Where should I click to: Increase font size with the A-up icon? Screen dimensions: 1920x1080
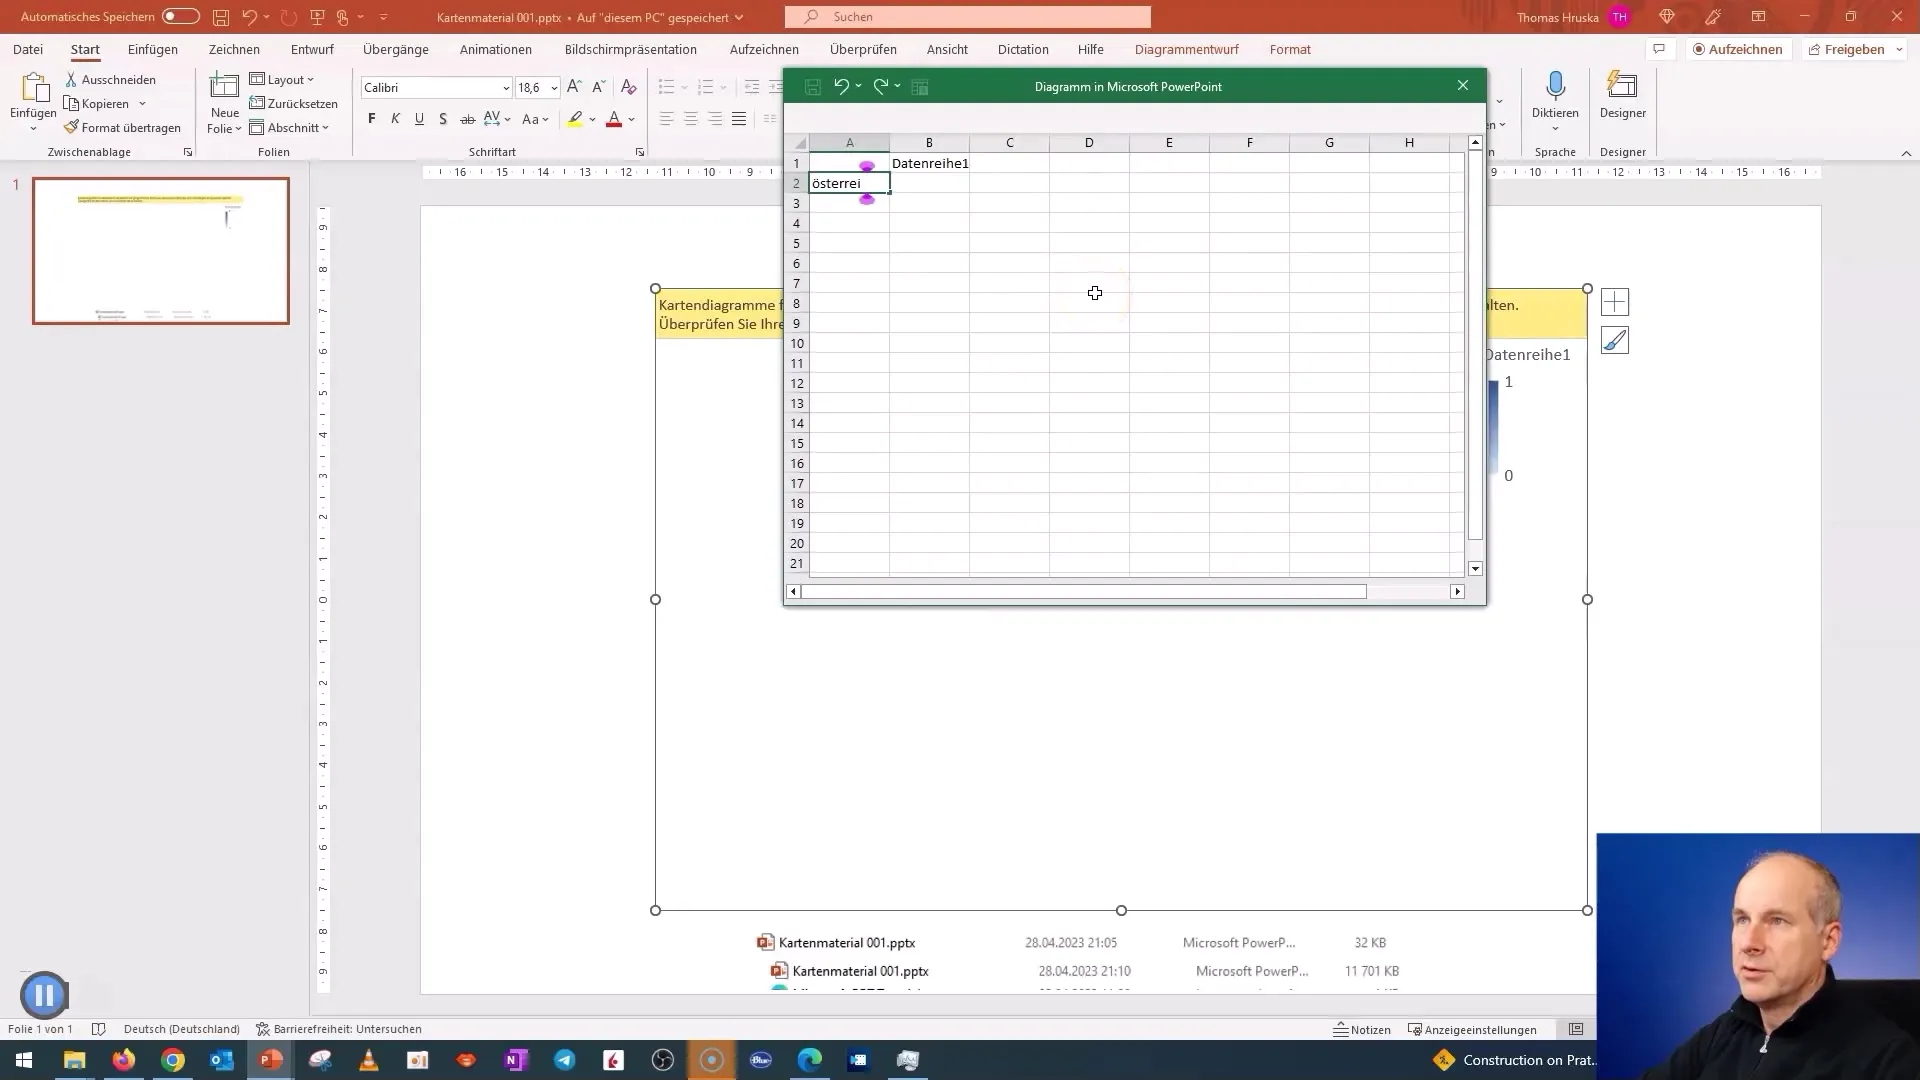click(x=574, y=88)
